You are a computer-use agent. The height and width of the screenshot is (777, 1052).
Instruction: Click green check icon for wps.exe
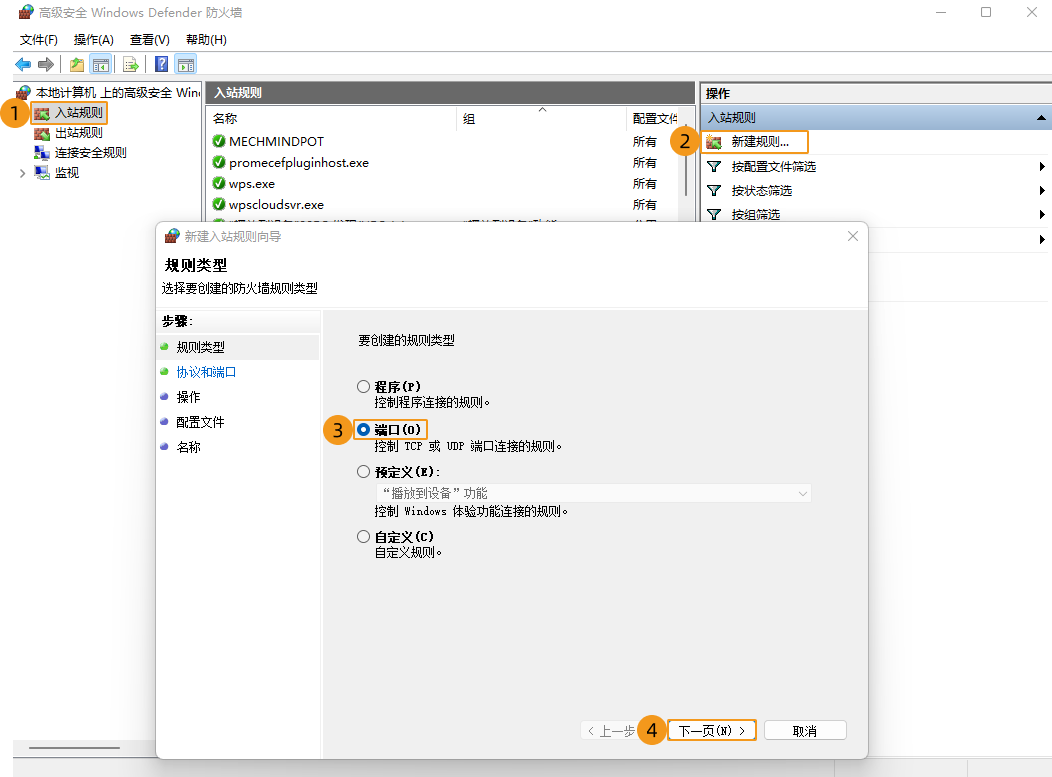(x=219, y=183)
